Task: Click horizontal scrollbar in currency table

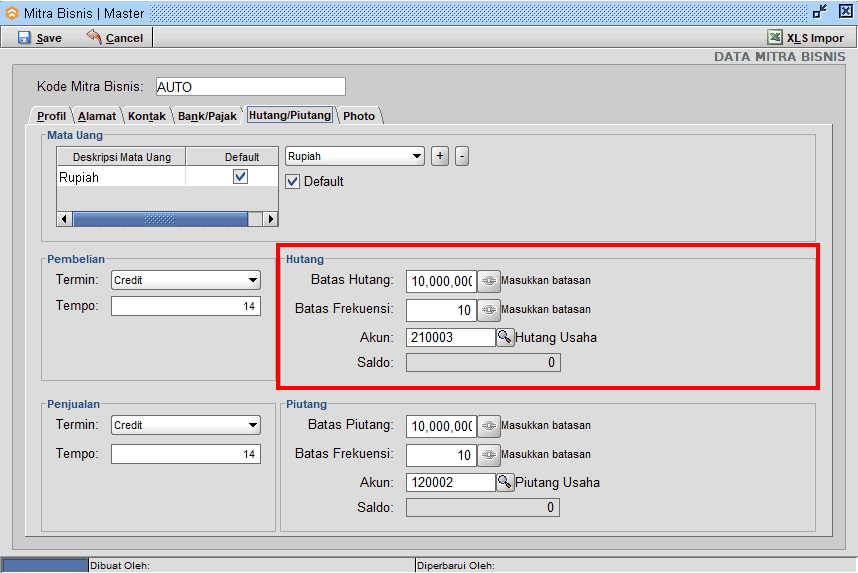Action: click(160, 218)
